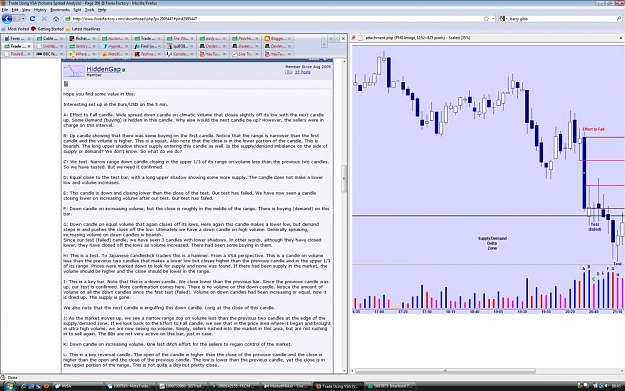
Task: Open the HiddenGap member profile link
Action: pos(103,69)
